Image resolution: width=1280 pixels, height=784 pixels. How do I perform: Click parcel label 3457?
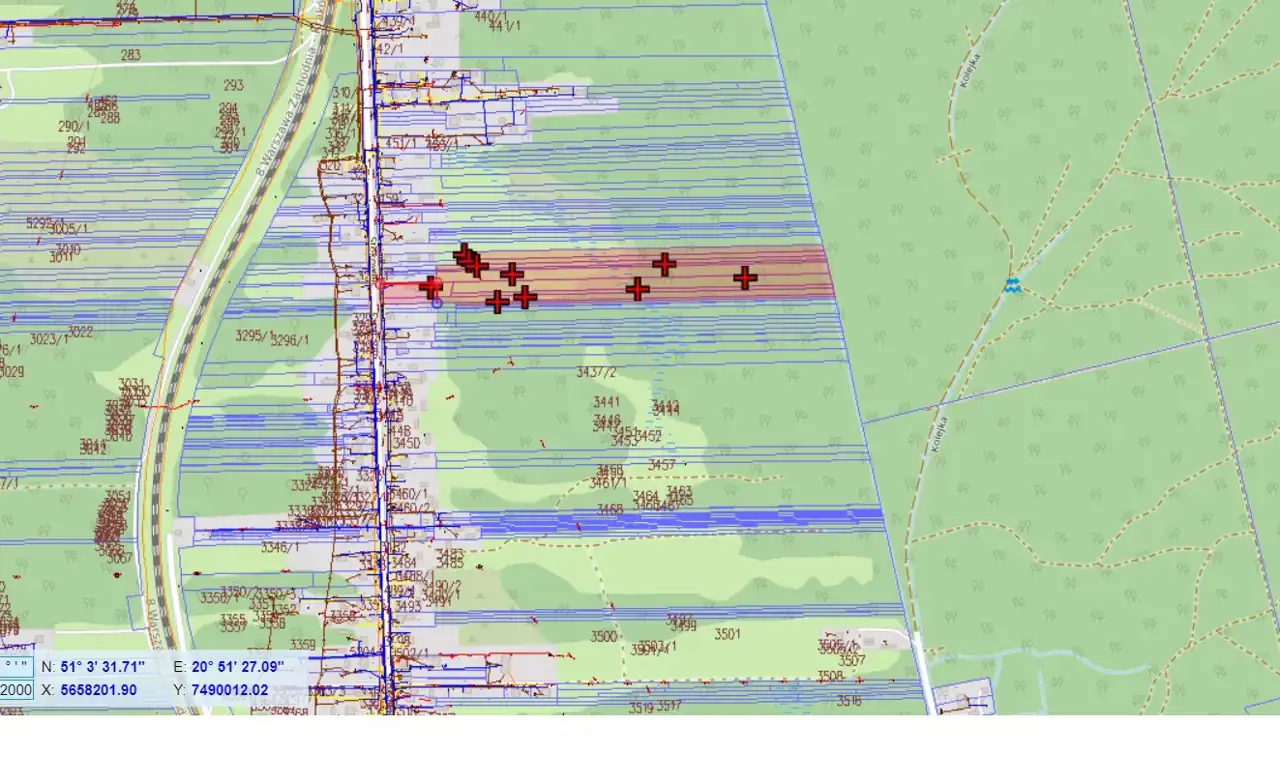(x=661, y=465)
